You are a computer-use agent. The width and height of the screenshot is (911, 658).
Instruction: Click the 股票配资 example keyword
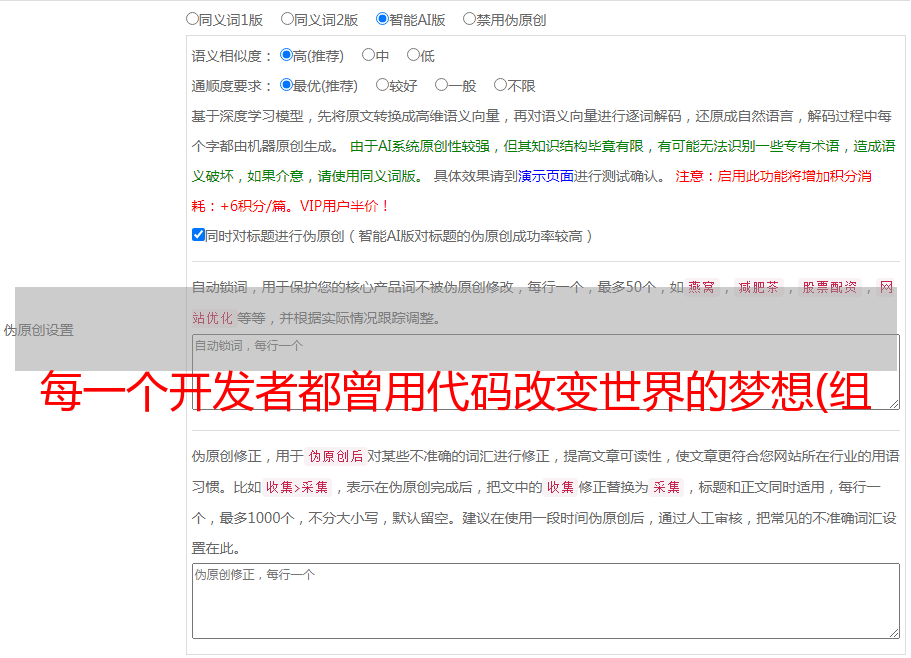[830, 287]
